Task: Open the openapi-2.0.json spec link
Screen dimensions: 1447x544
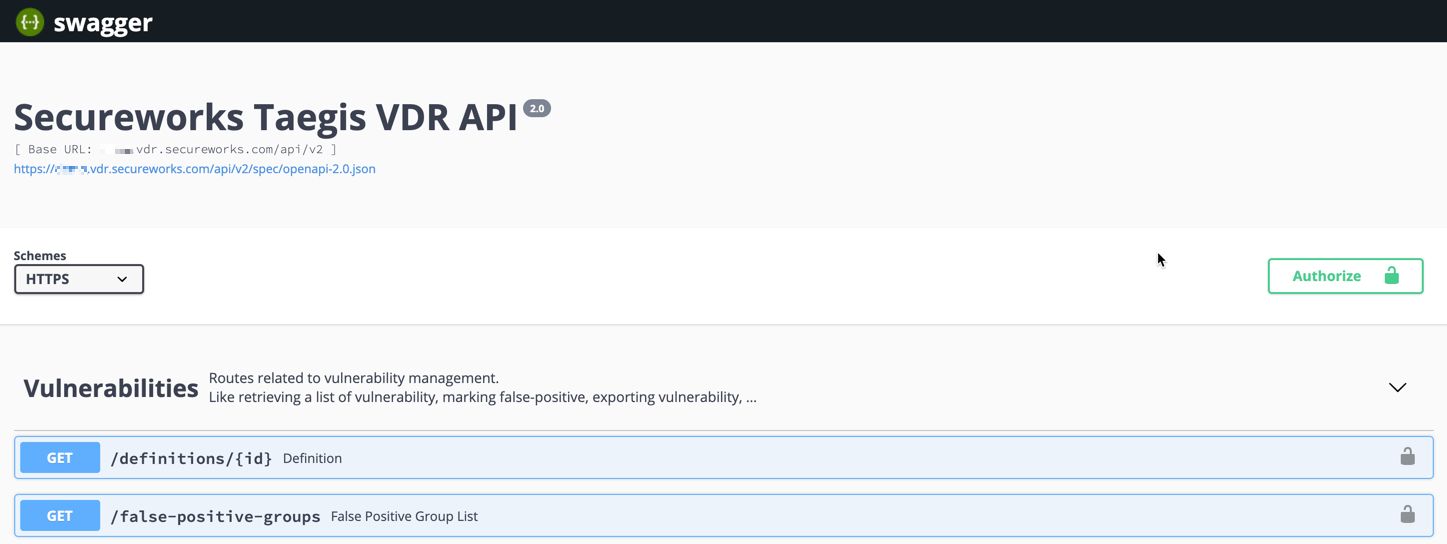Action: (x=195, y=169)
